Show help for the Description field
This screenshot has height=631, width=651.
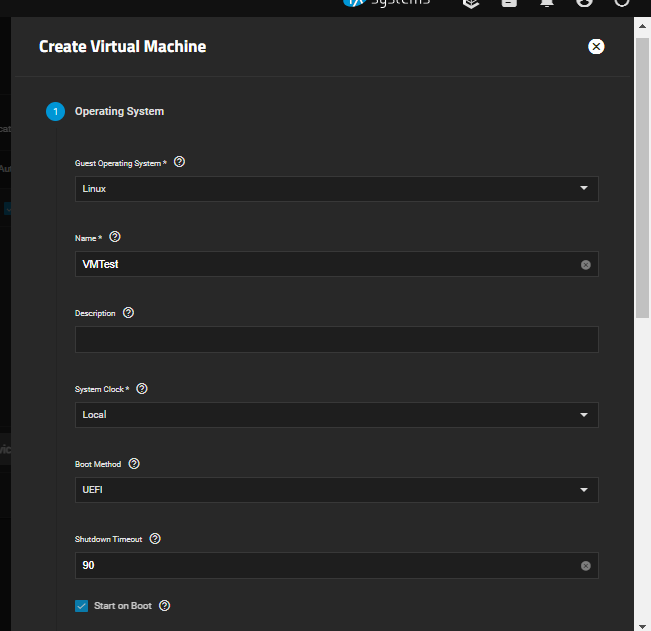128,313
